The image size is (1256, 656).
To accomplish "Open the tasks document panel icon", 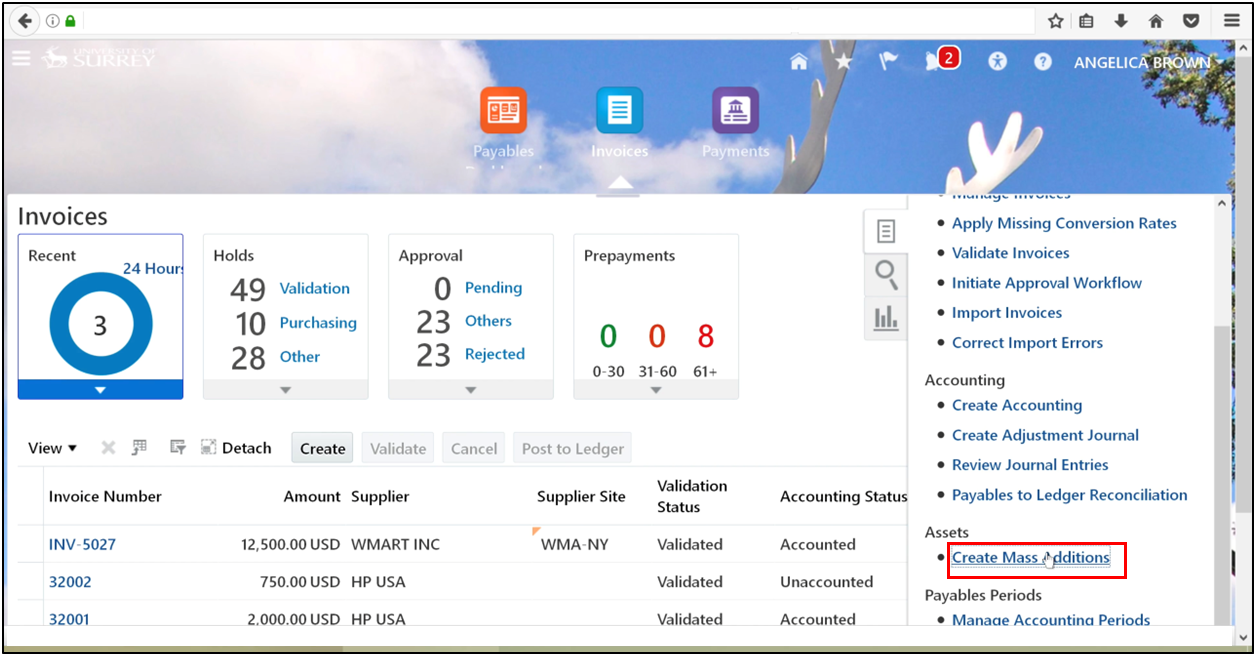I will (885, 230).
